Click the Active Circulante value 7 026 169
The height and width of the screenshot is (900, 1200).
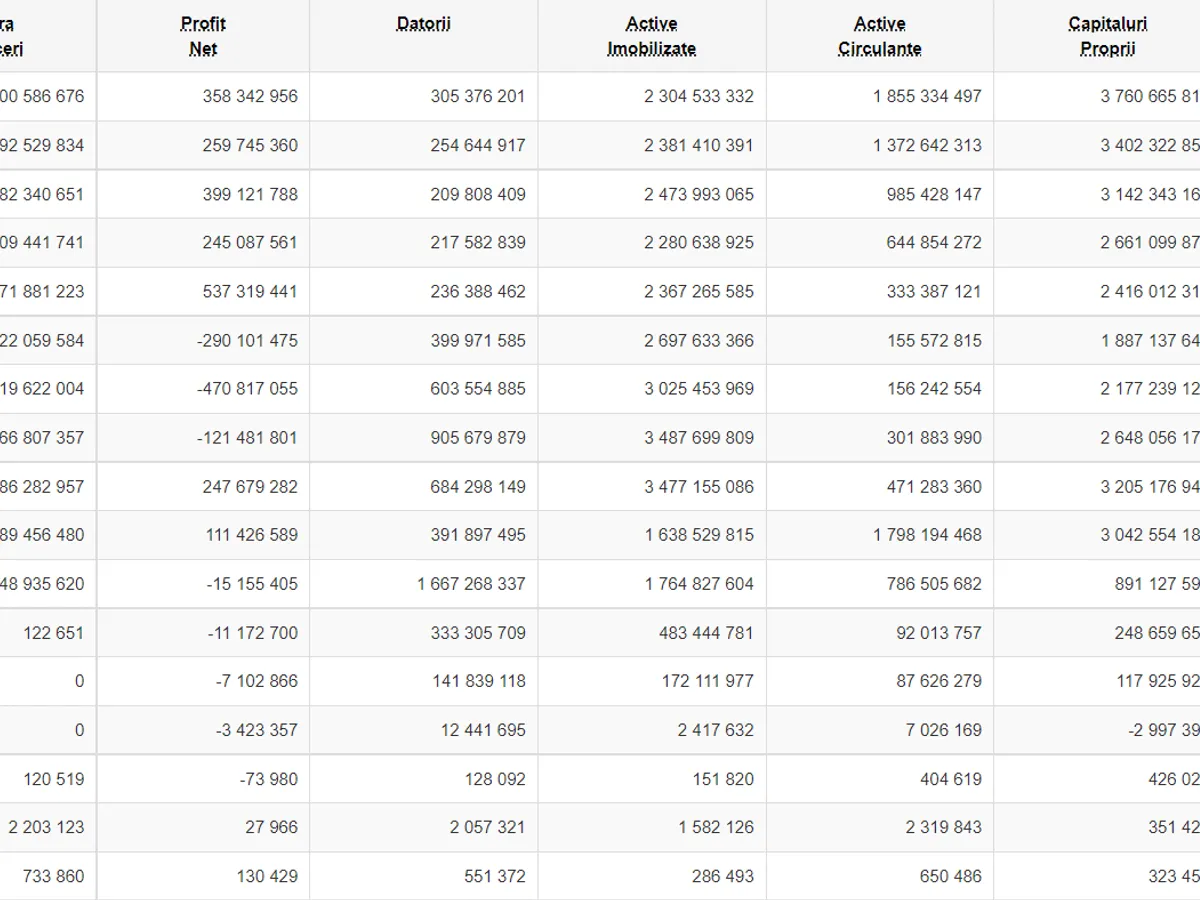943,730
